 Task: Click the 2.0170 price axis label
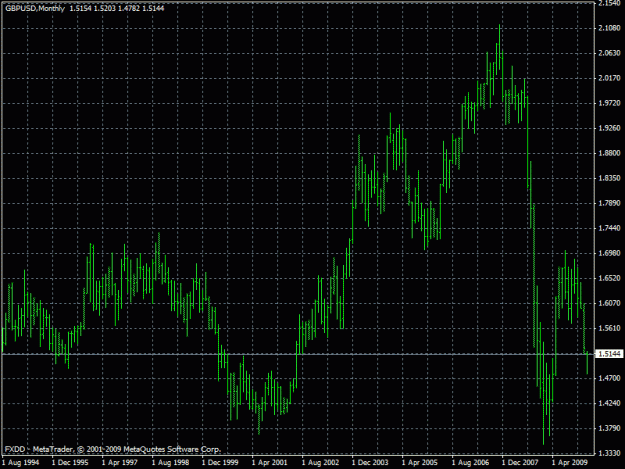[x=609, y=78]
